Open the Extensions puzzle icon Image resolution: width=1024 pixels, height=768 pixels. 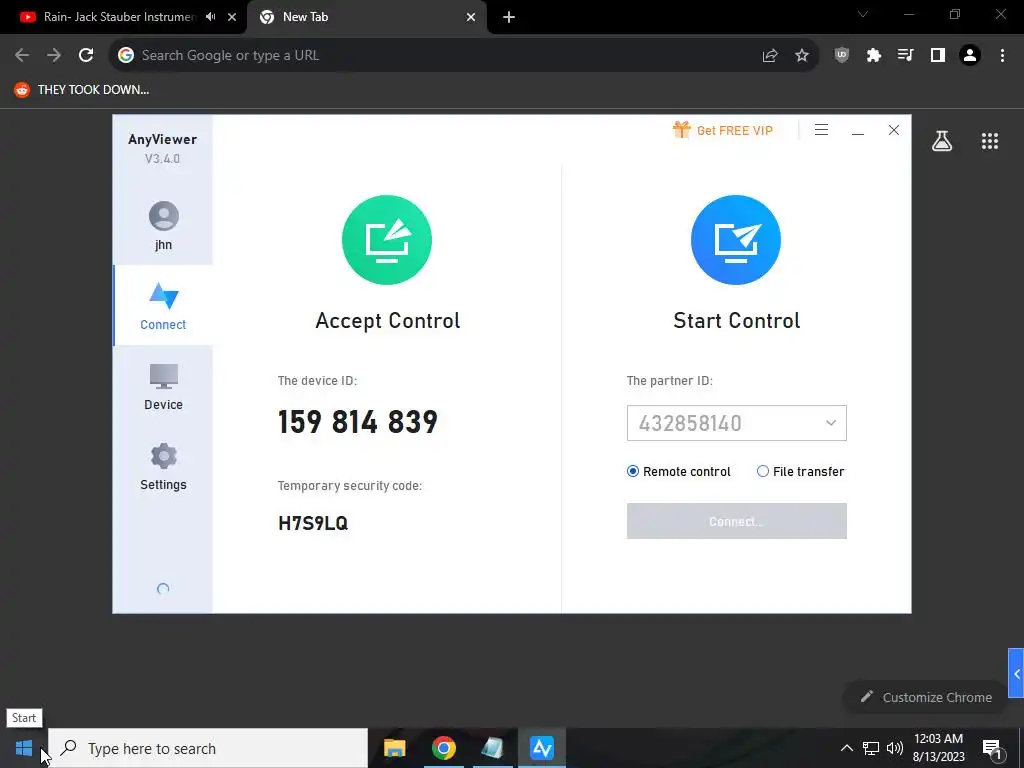[x=874, y=56]
